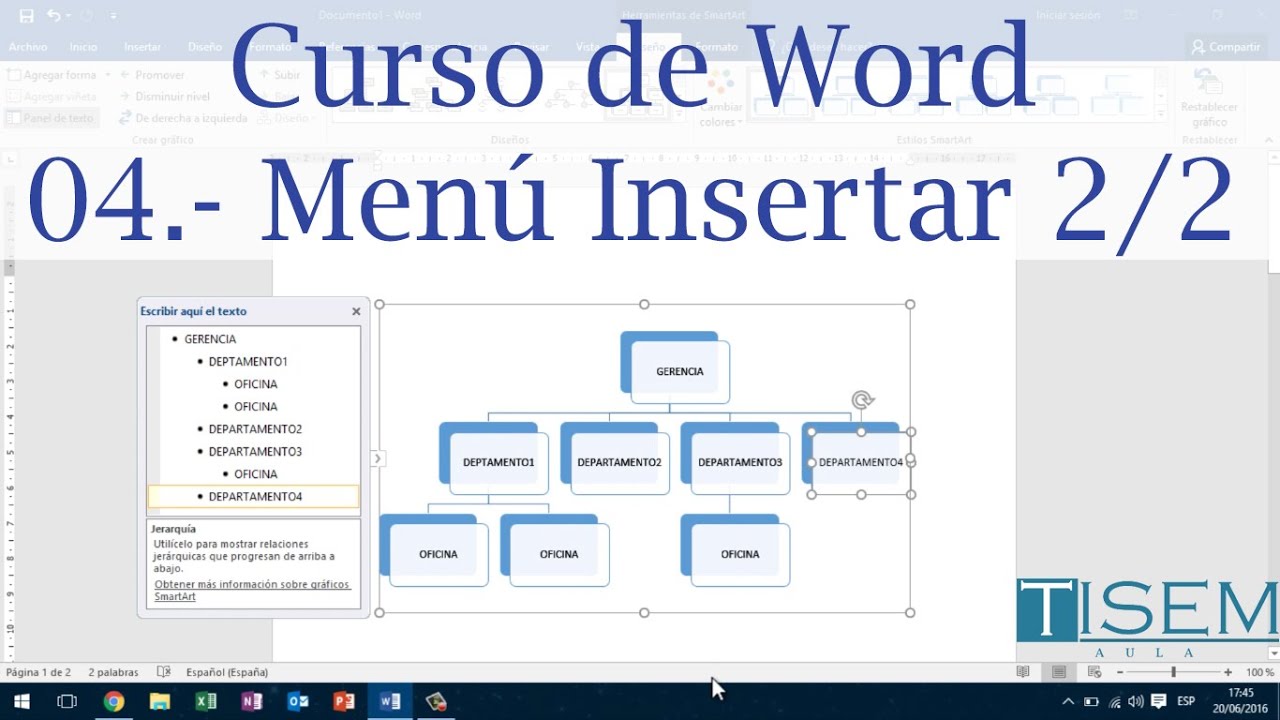Click the Word icon on the taskbar
The height and width of the screenshot is (720, 1280).
coord(390,702)
